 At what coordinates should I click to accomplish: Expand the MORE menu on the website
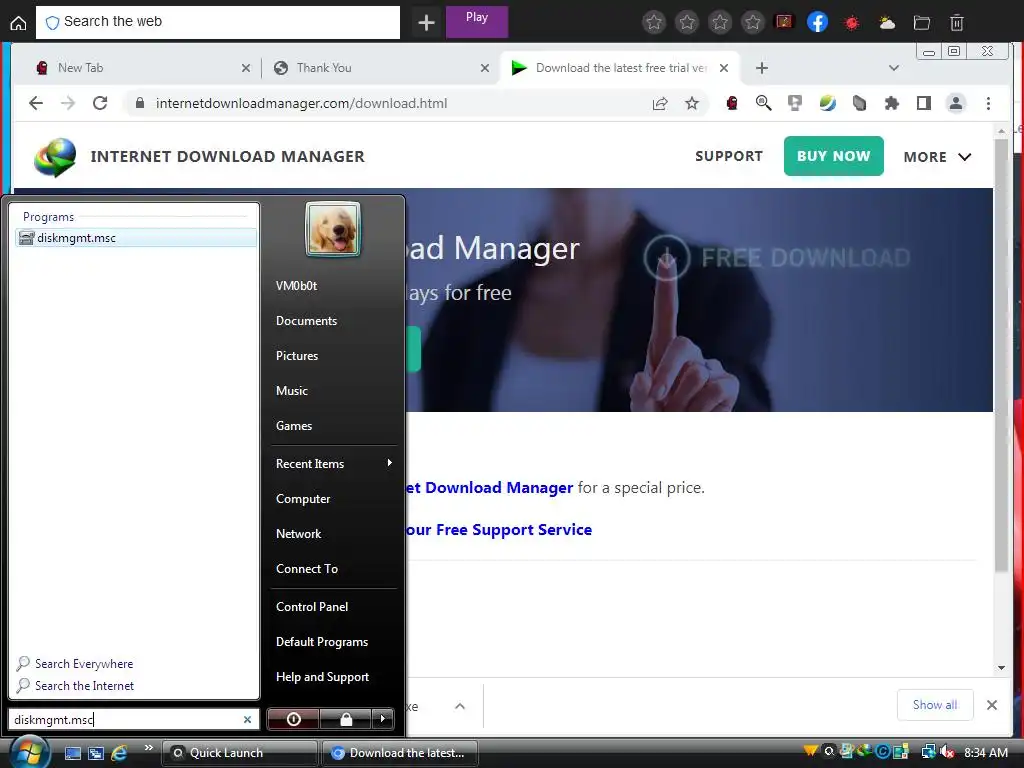point(937,157)
